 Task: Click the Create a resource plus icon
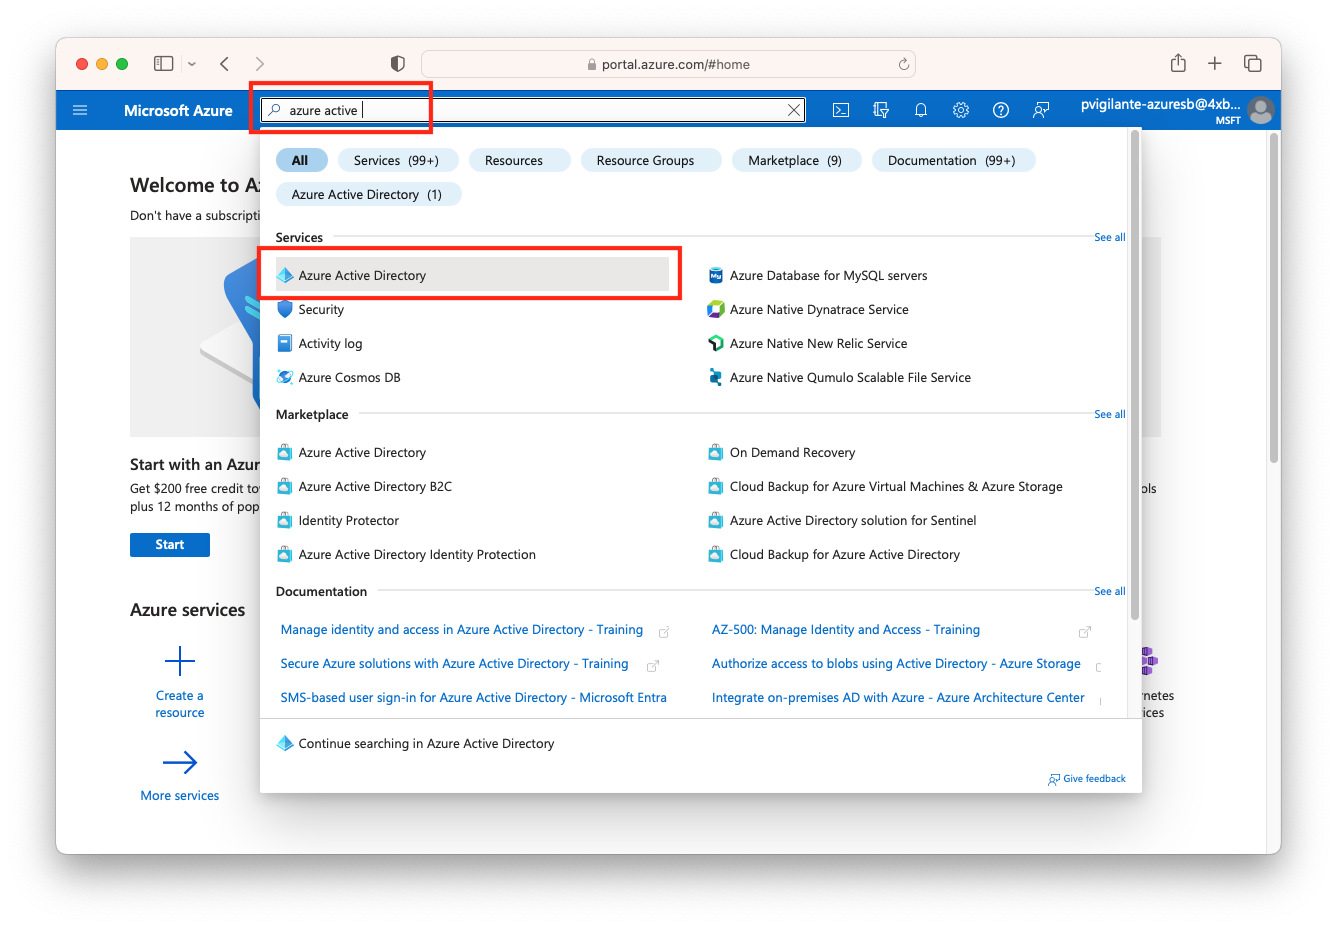[x=179, y=660]
